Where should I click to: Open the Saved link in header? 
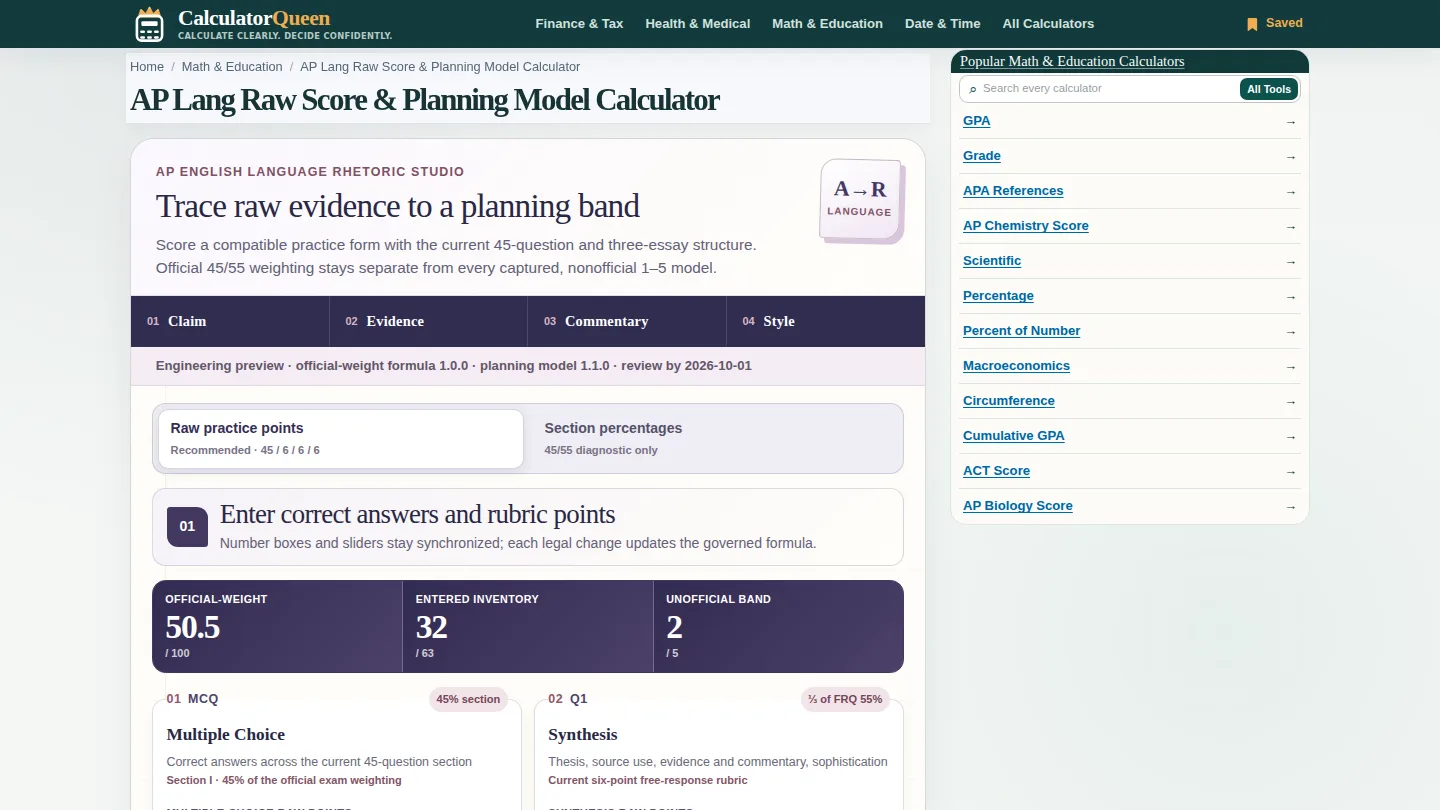click(1274, 23)
